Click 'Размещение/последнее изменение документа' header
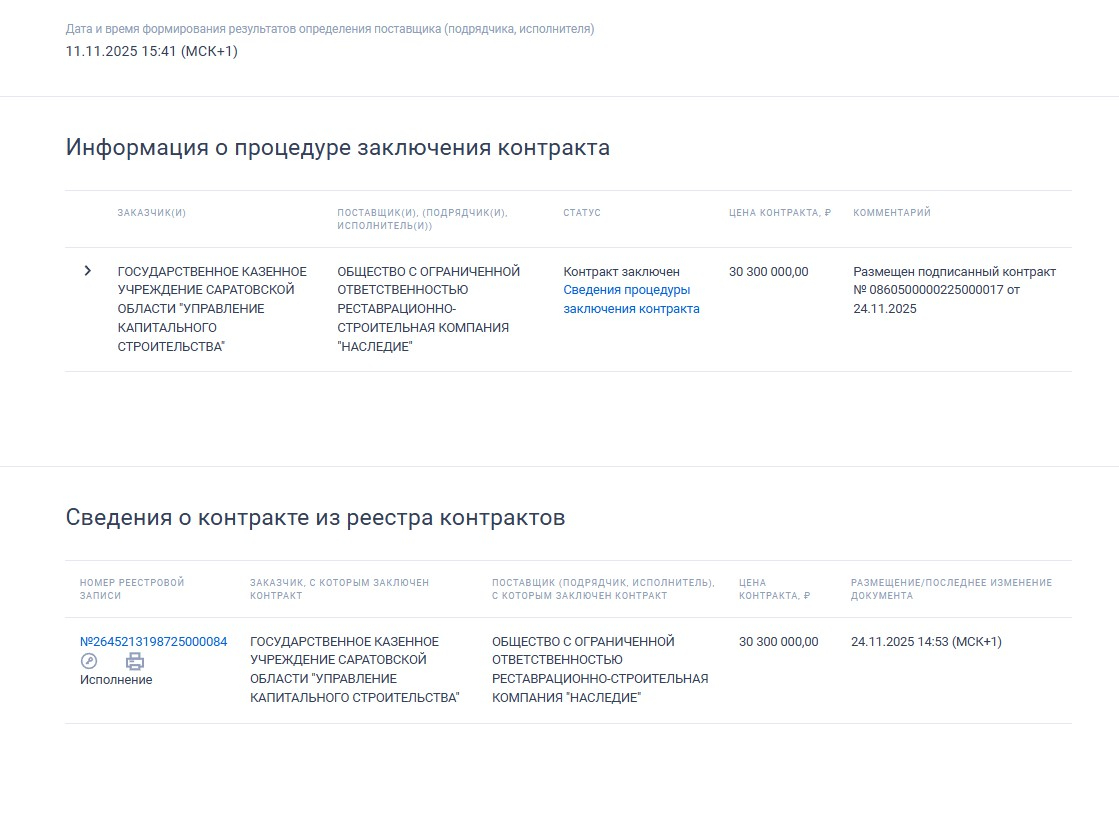This screenshot has height=817, width=1119. point(951,589)
